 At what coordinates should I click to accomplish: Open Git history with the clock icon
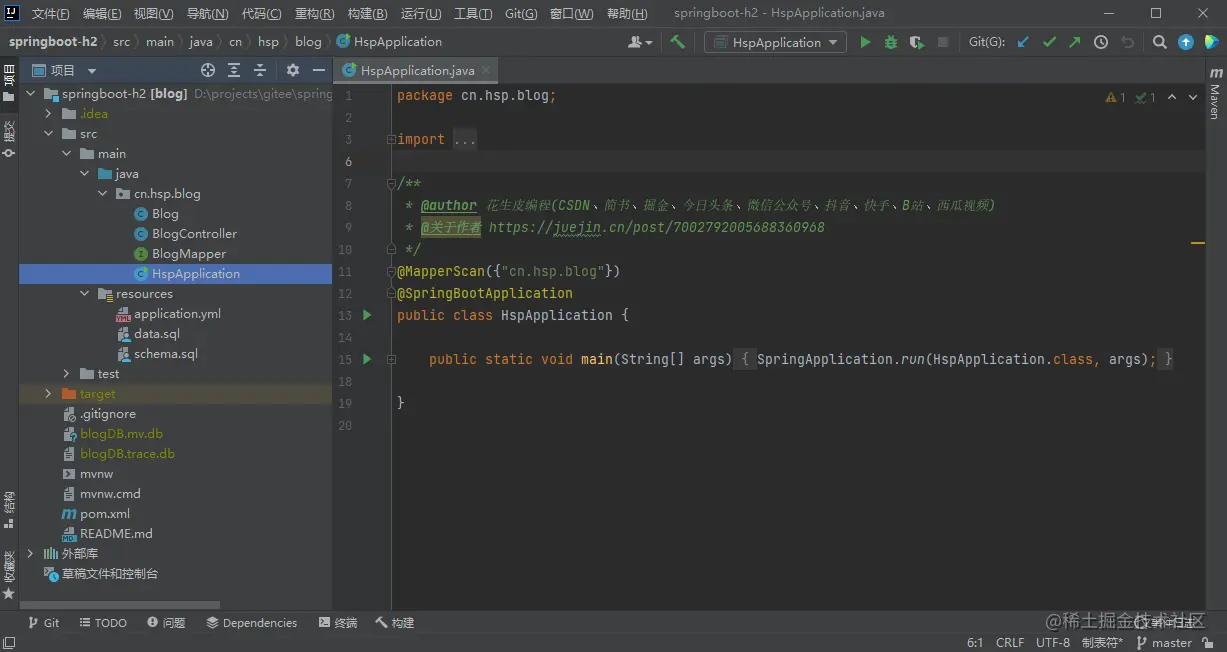1101,42
